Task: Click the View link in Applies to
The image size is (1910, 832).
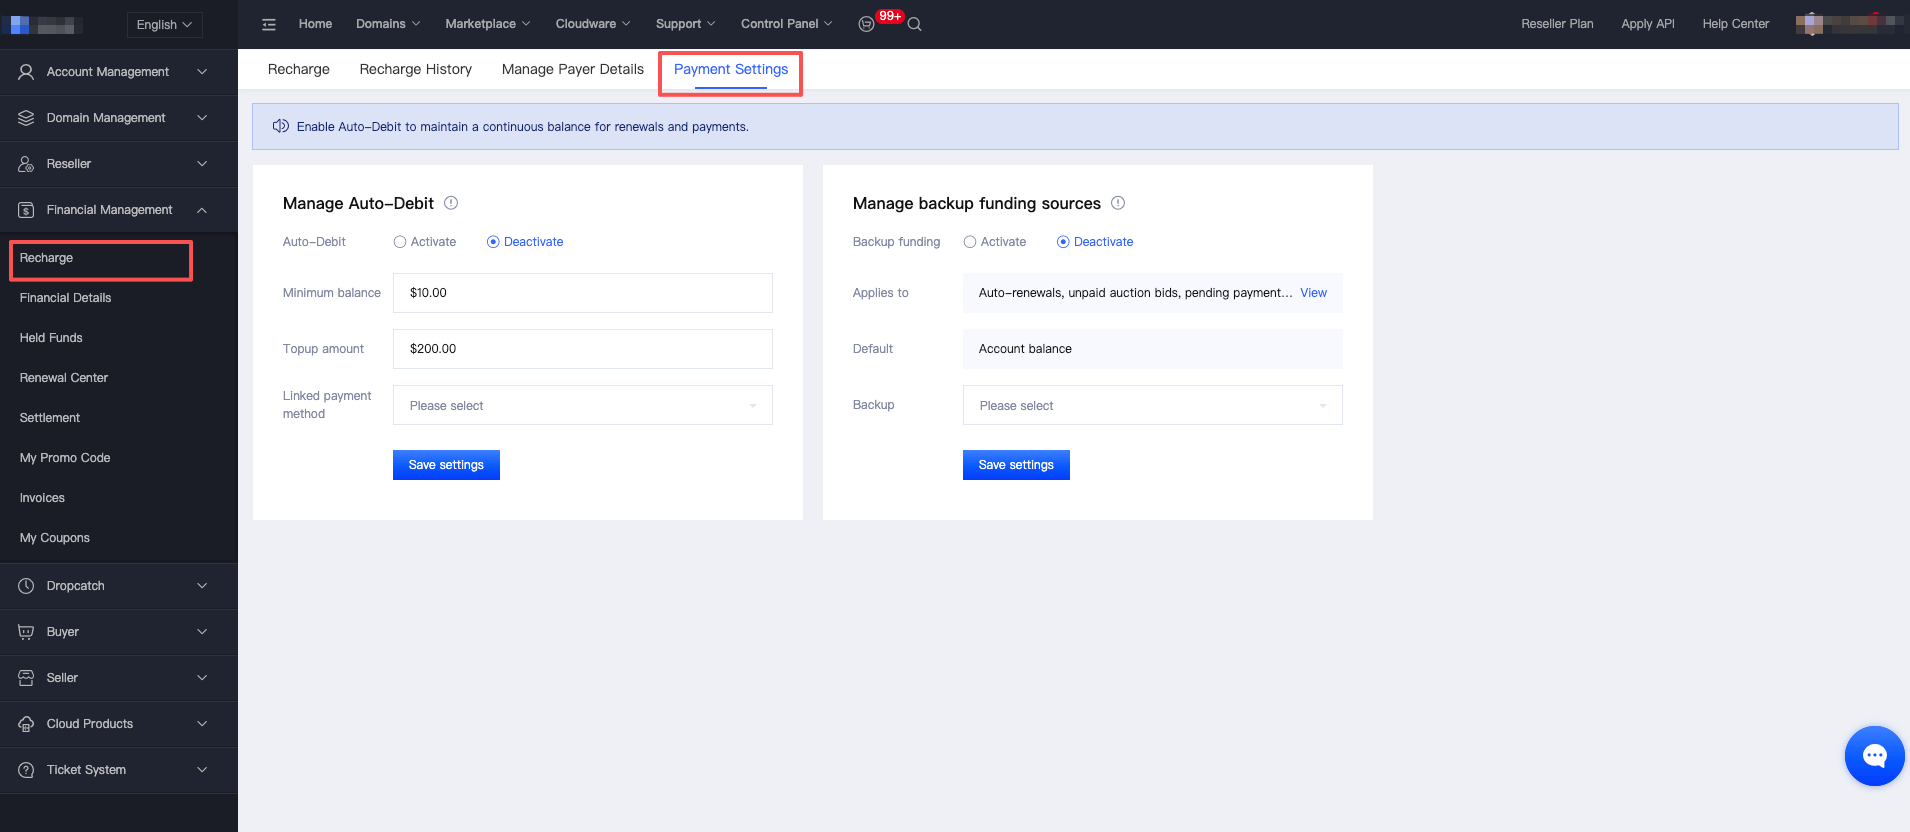Action: (1313, 293)
